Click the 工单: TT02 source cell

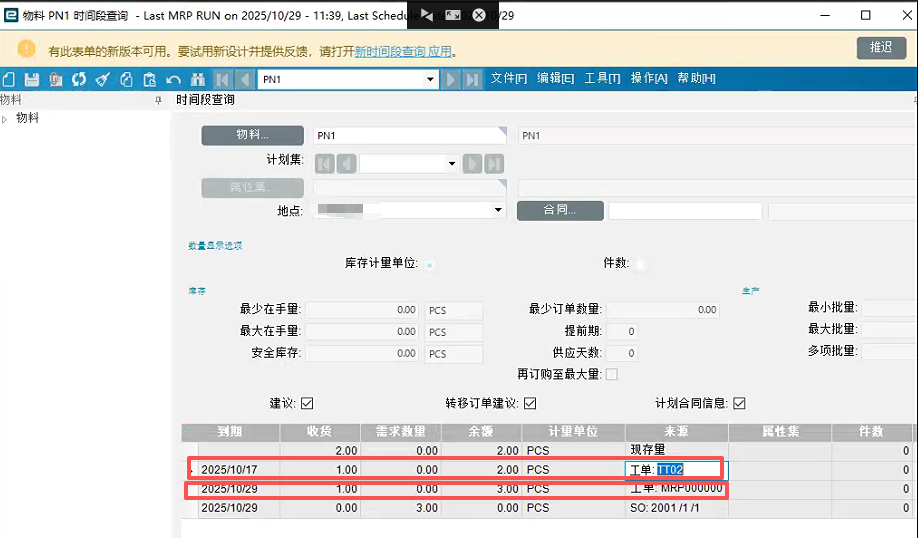pyautogui.click(x=676, y=470)
